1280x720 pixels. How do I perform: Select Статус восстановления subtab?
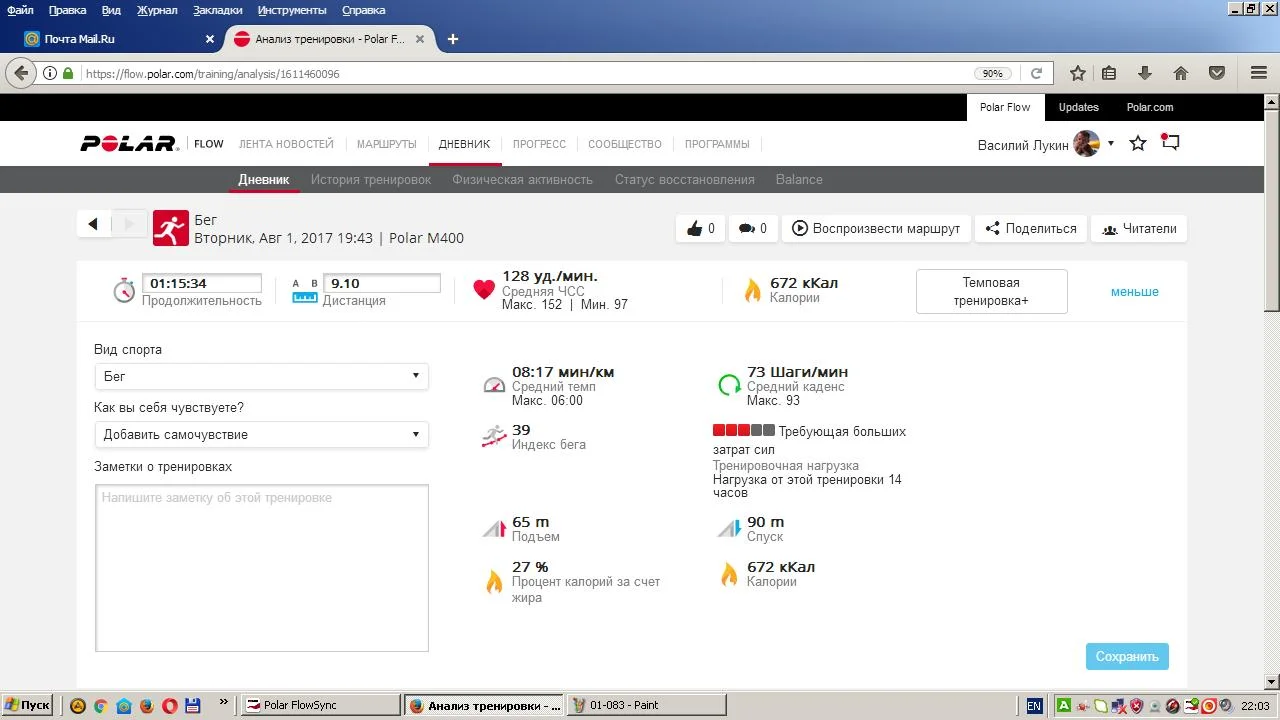point(684,180)
